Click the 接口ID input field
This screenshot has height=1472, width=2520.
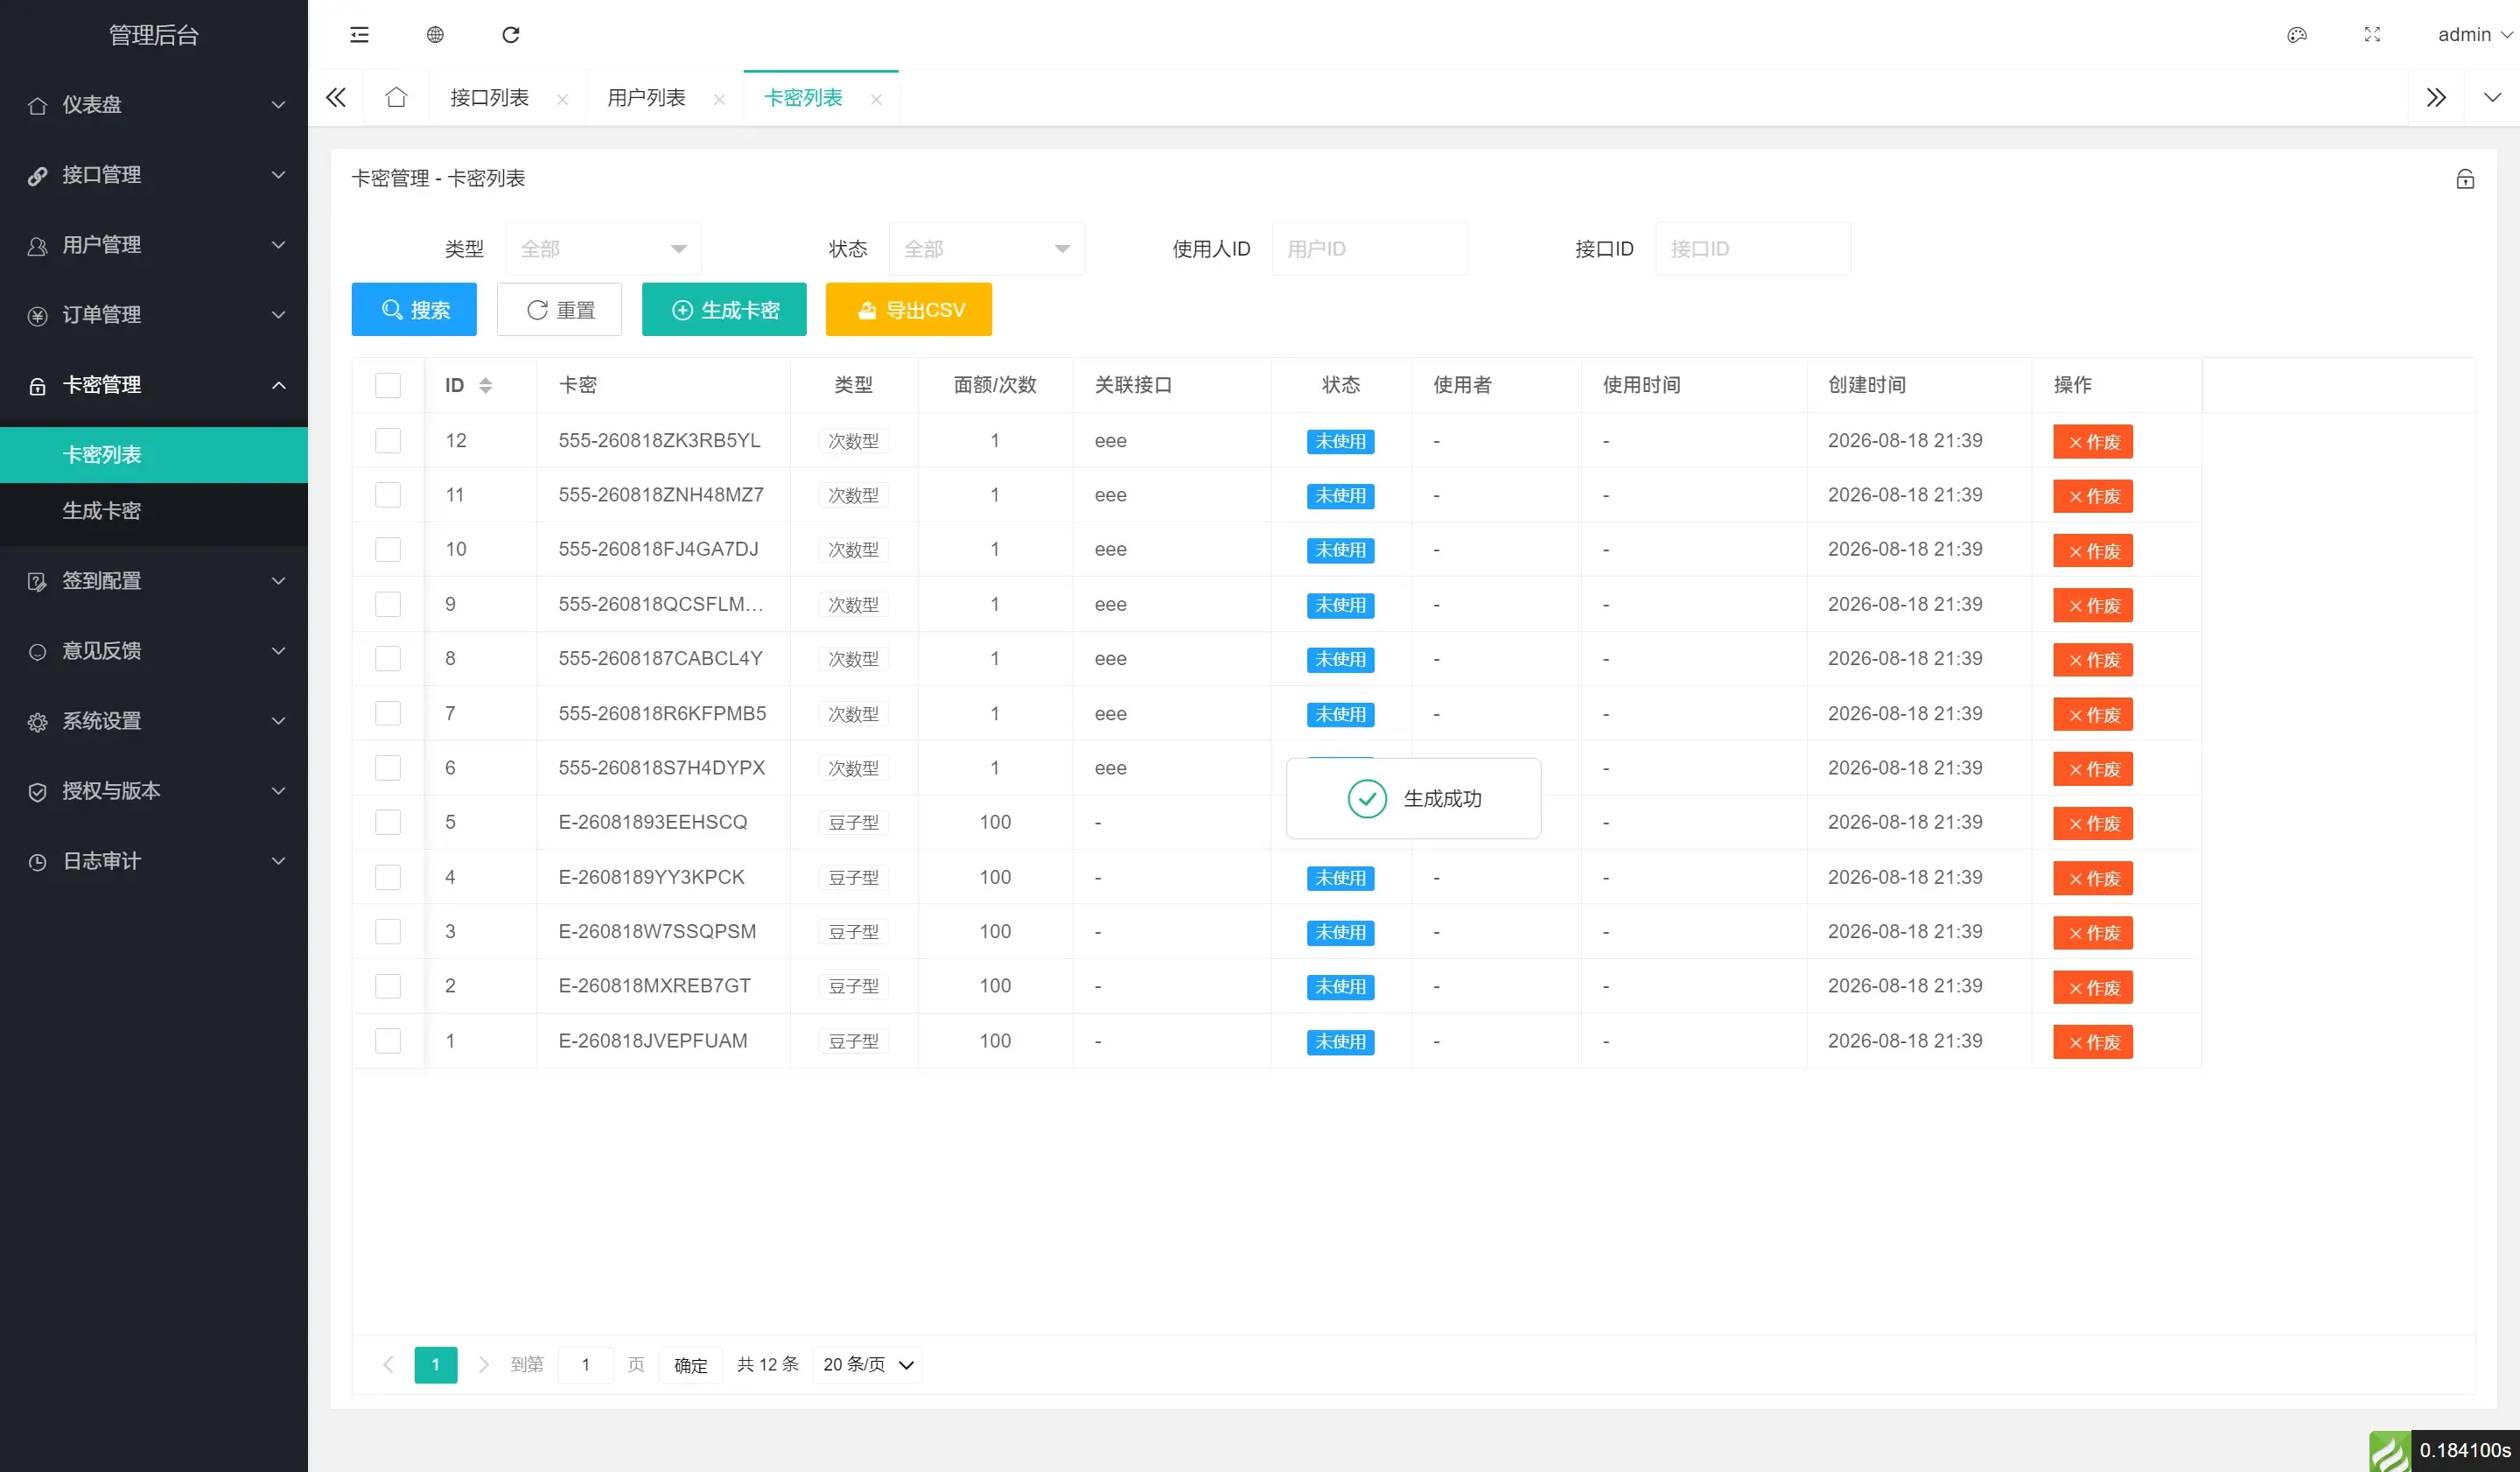(1753, 249)
